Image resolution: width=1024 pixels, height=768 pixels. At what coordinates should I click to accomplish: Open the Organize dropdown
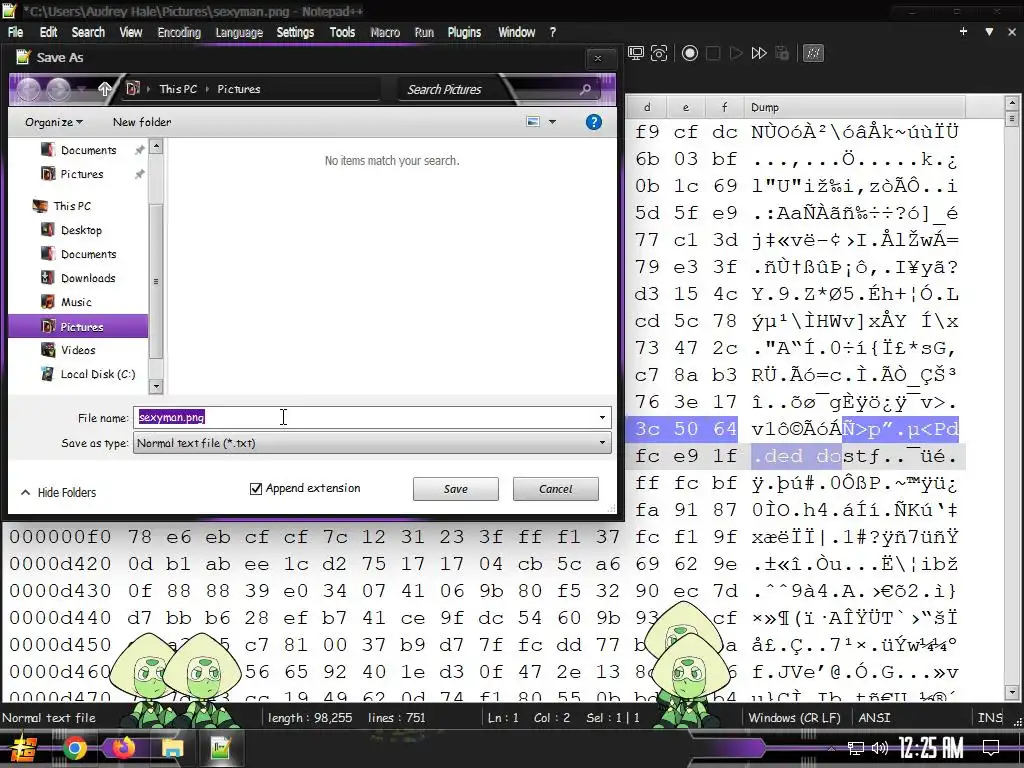[x=54, y=122]
